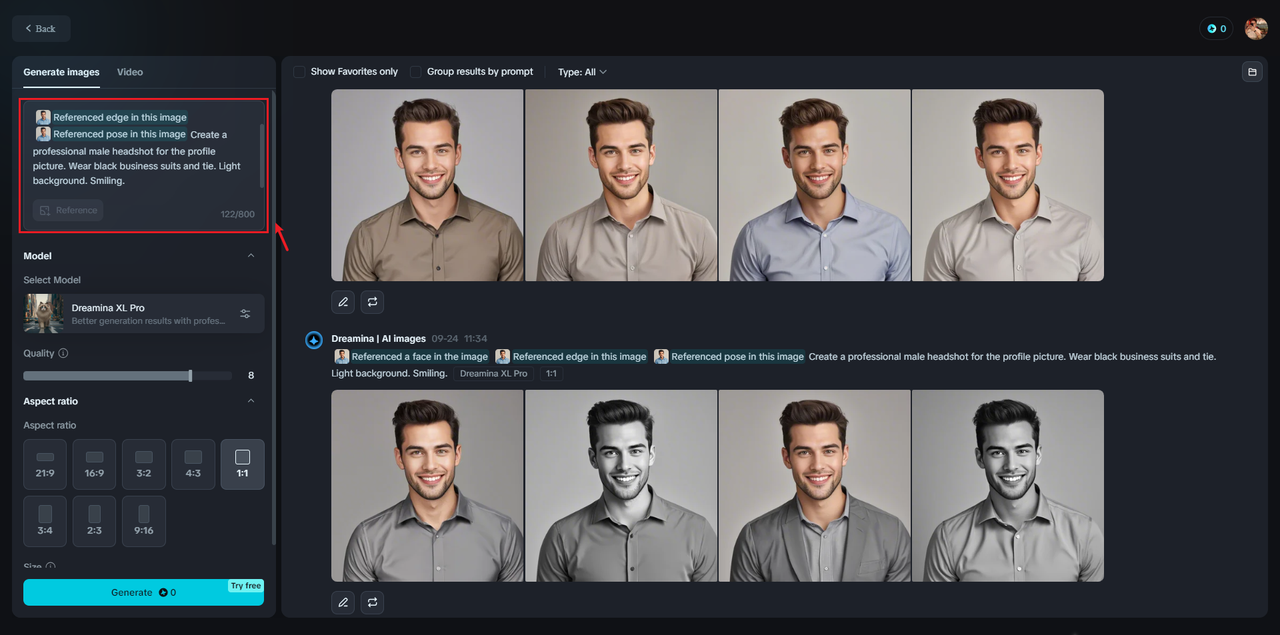Viewport: 1280px width, 635px height.
Task: Go Back using the Back button
Action: [x=41, y=29]
